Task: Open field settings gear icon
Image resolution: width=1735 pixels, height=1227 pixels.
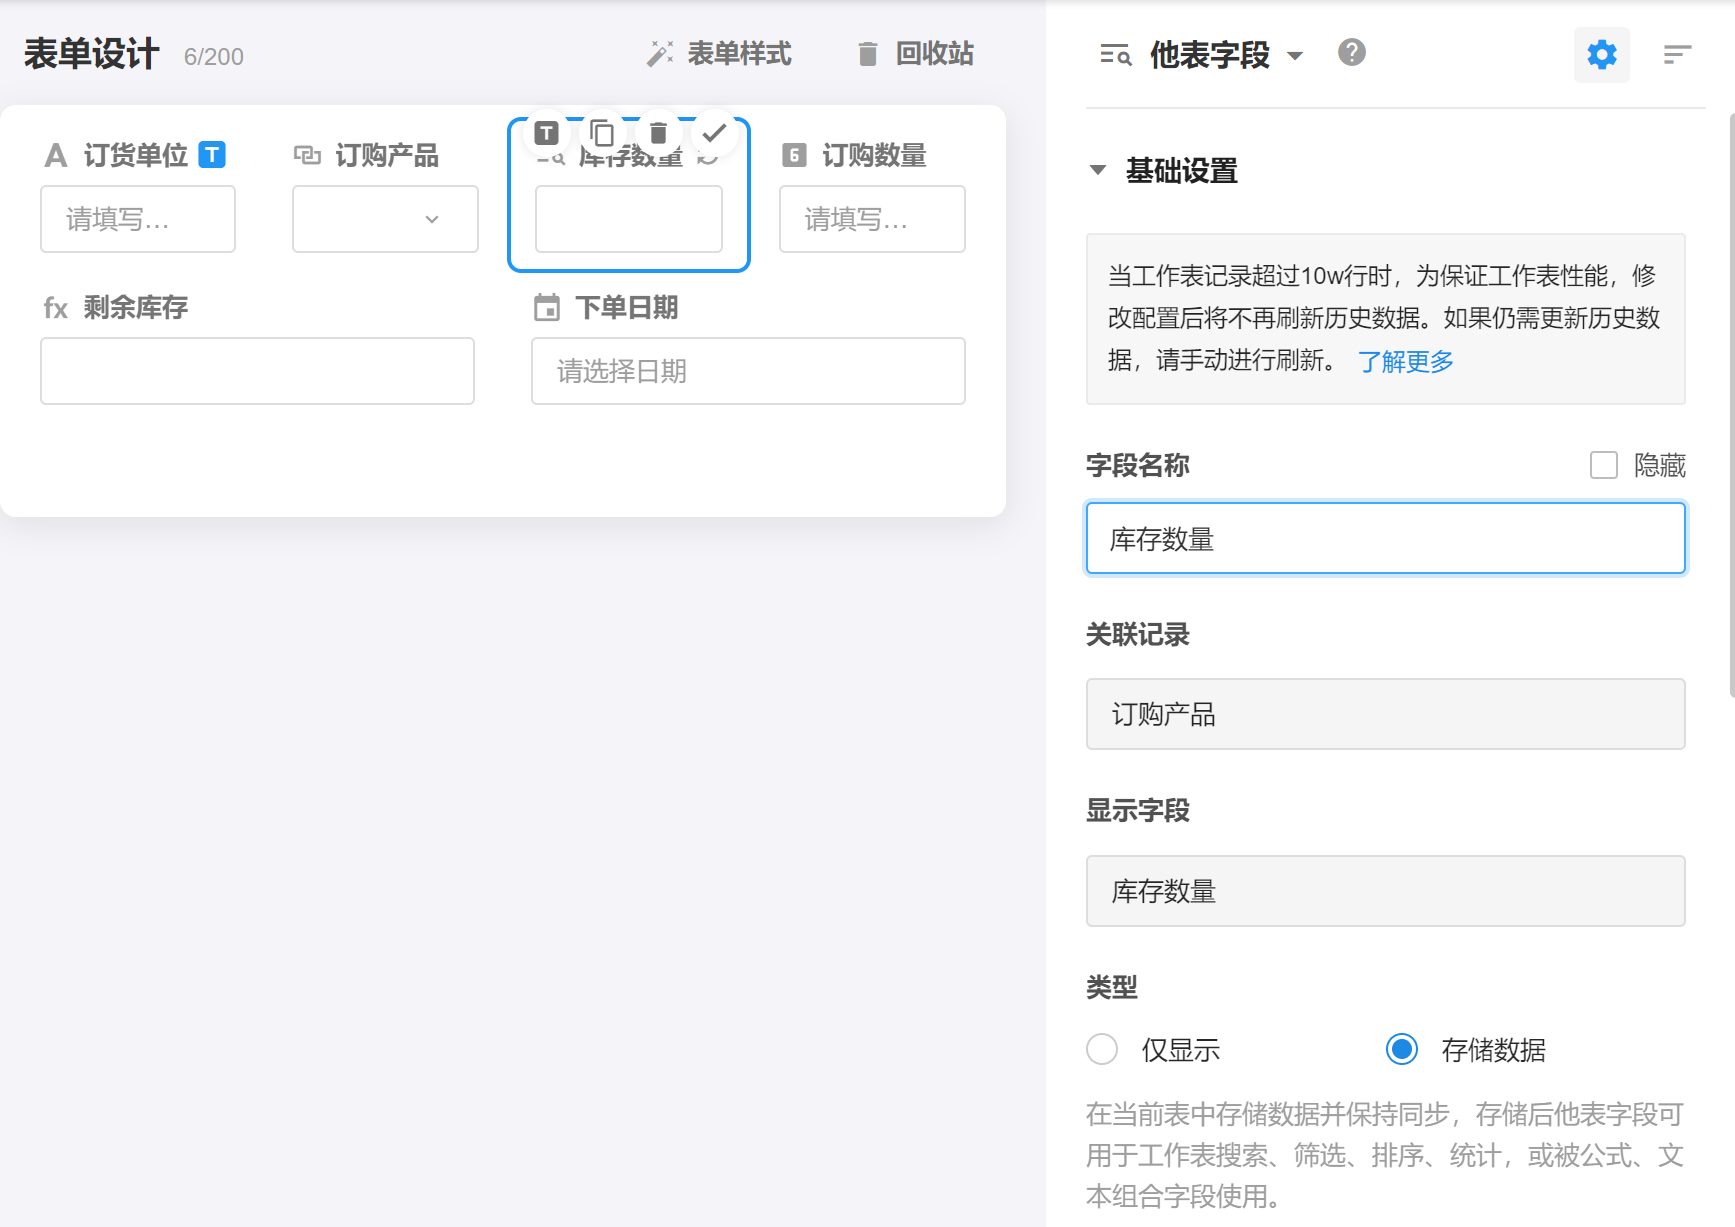Action: pyautogui.click(x=1601, y=55)
